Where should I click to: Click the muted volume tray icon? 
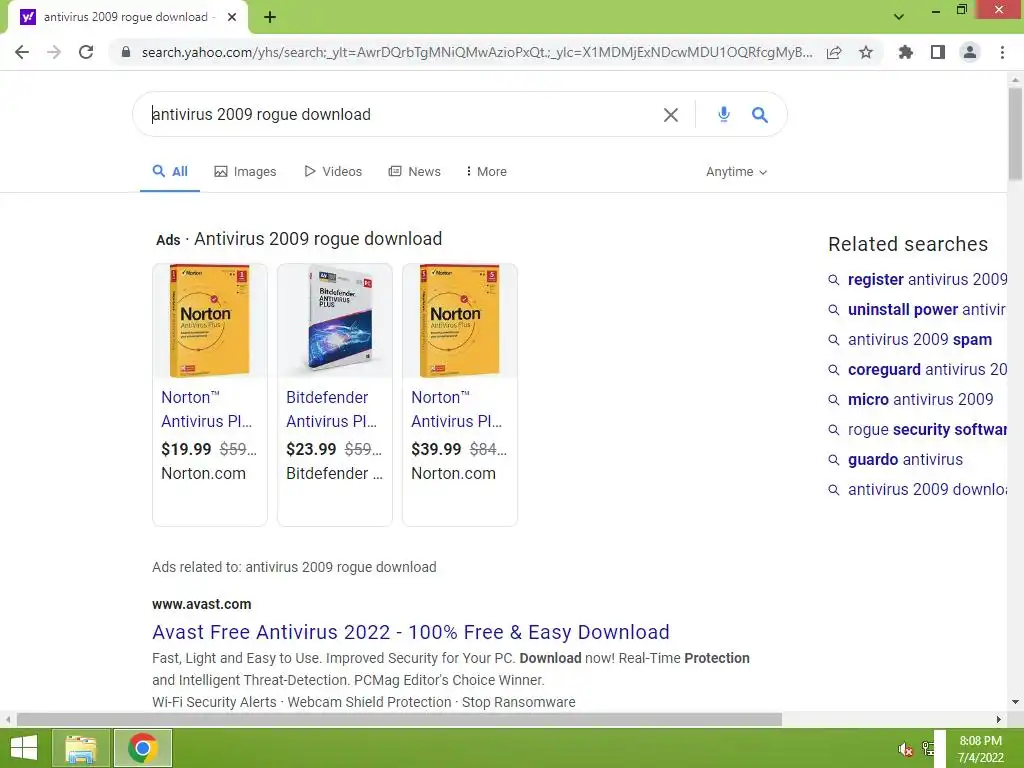coord(905,749)
